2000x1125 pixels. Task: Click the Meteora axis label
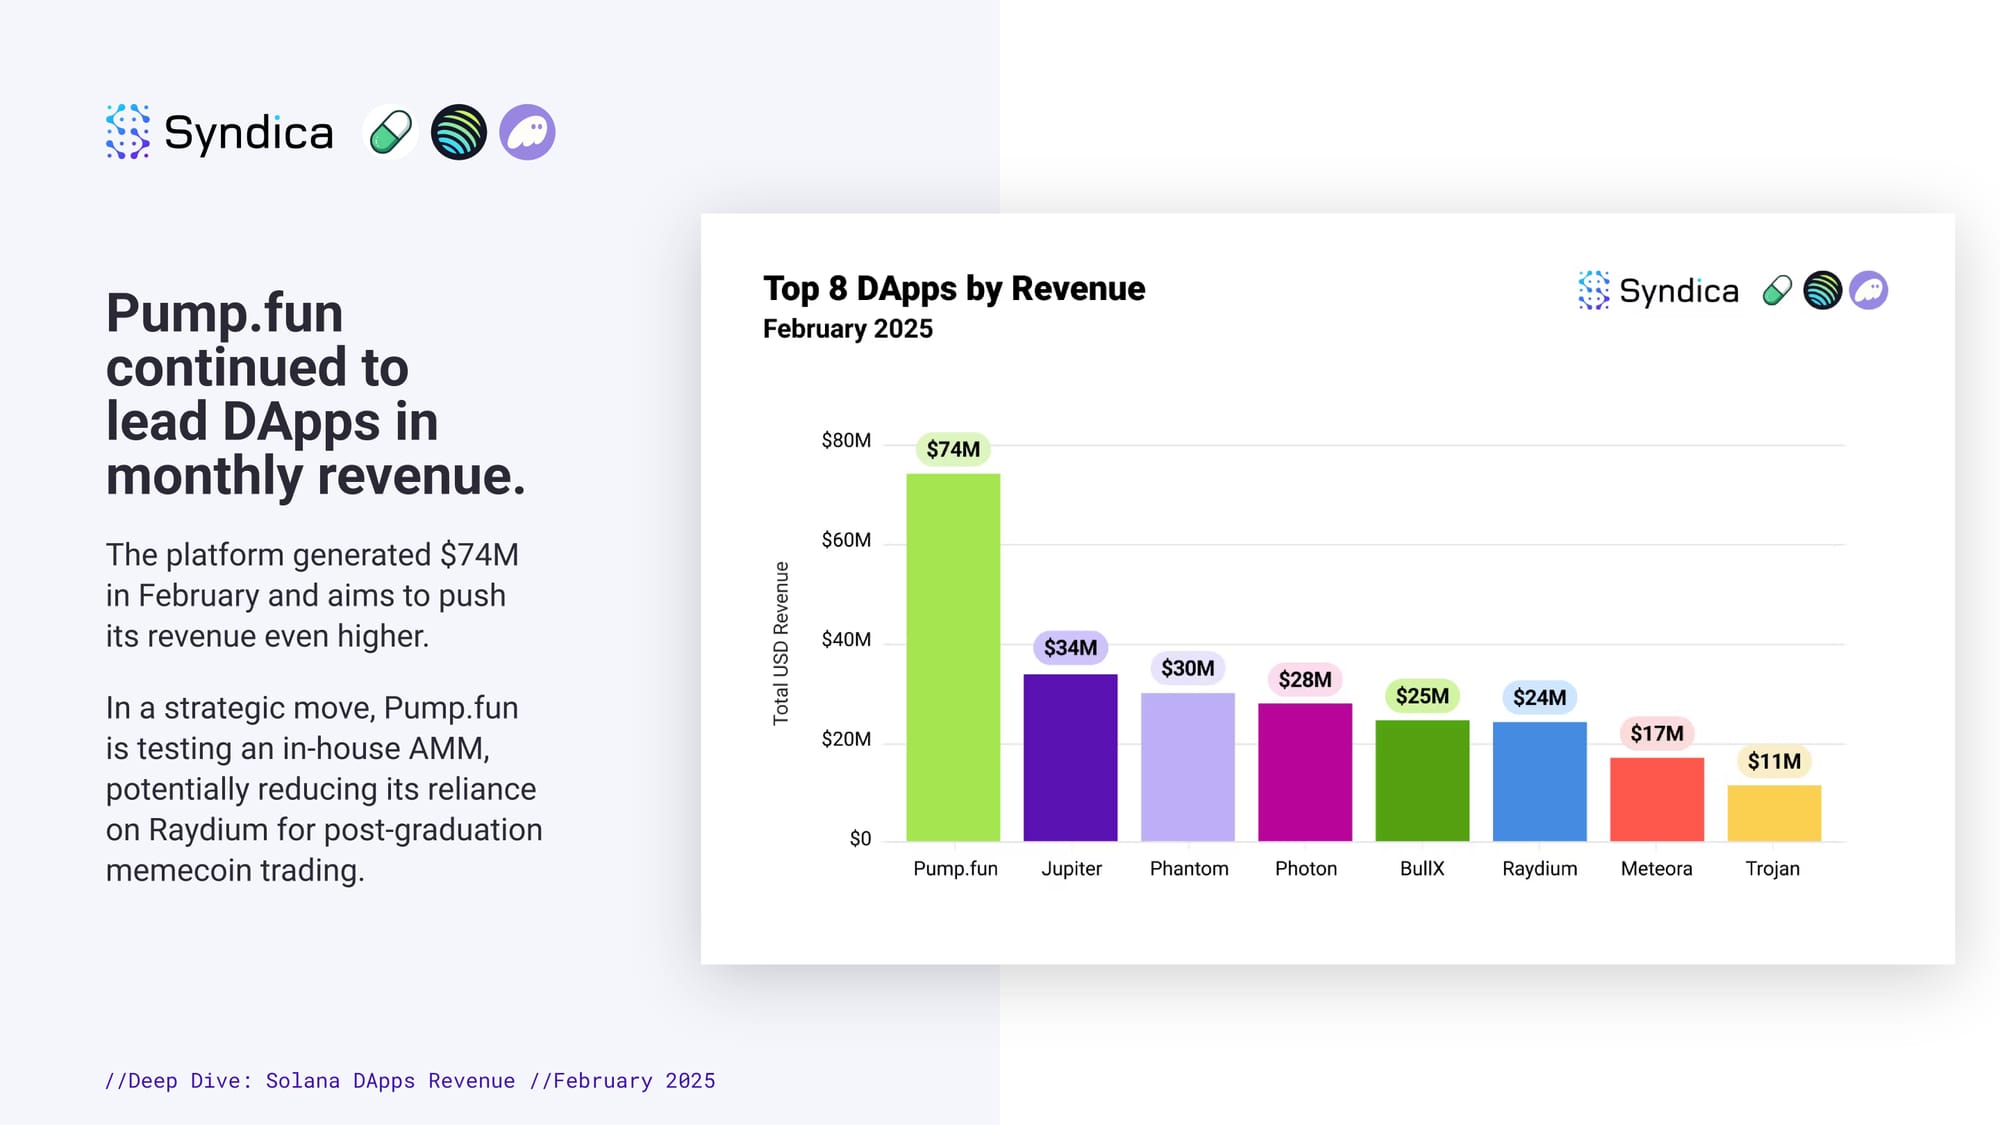(x=1657, y=868)
